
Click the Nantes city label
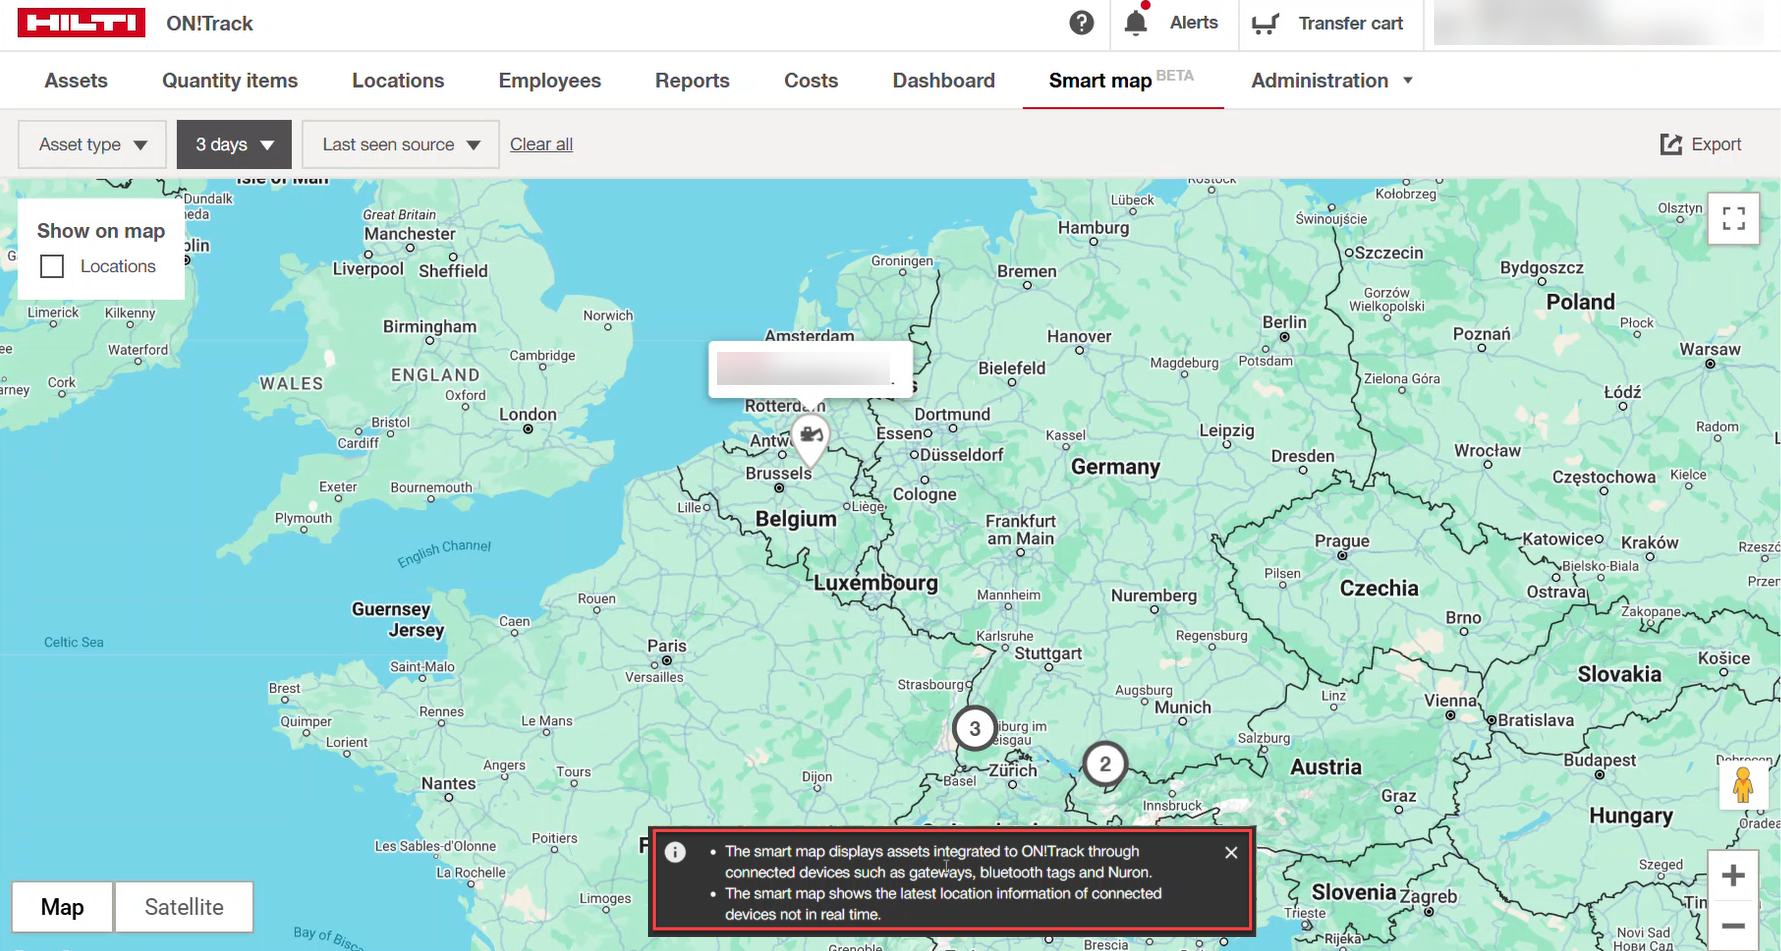point(448,784)
